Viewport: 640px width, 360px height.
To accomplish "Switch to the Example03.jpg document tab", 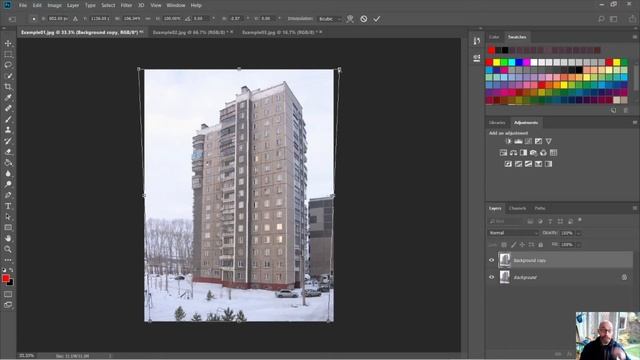I will pyautogui.click(x=279, y=32).
